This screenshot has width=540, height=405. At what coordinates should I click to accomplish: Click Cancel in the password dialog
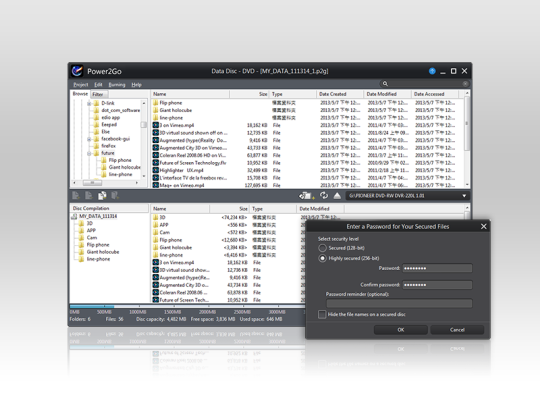coord(457,330)
